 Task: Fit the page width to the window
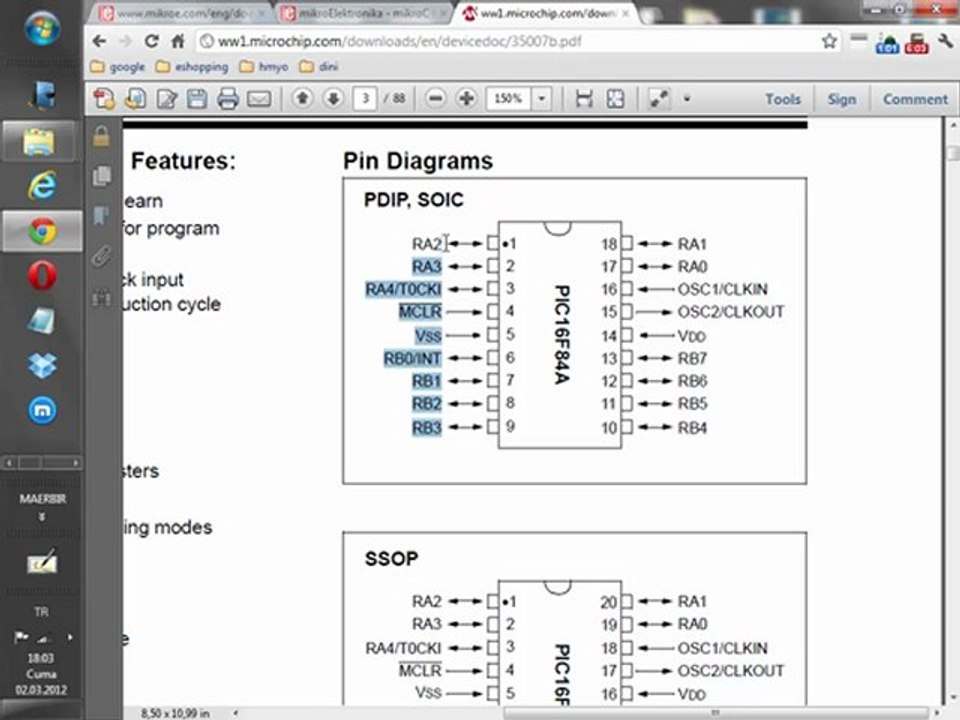click(584, 99)
